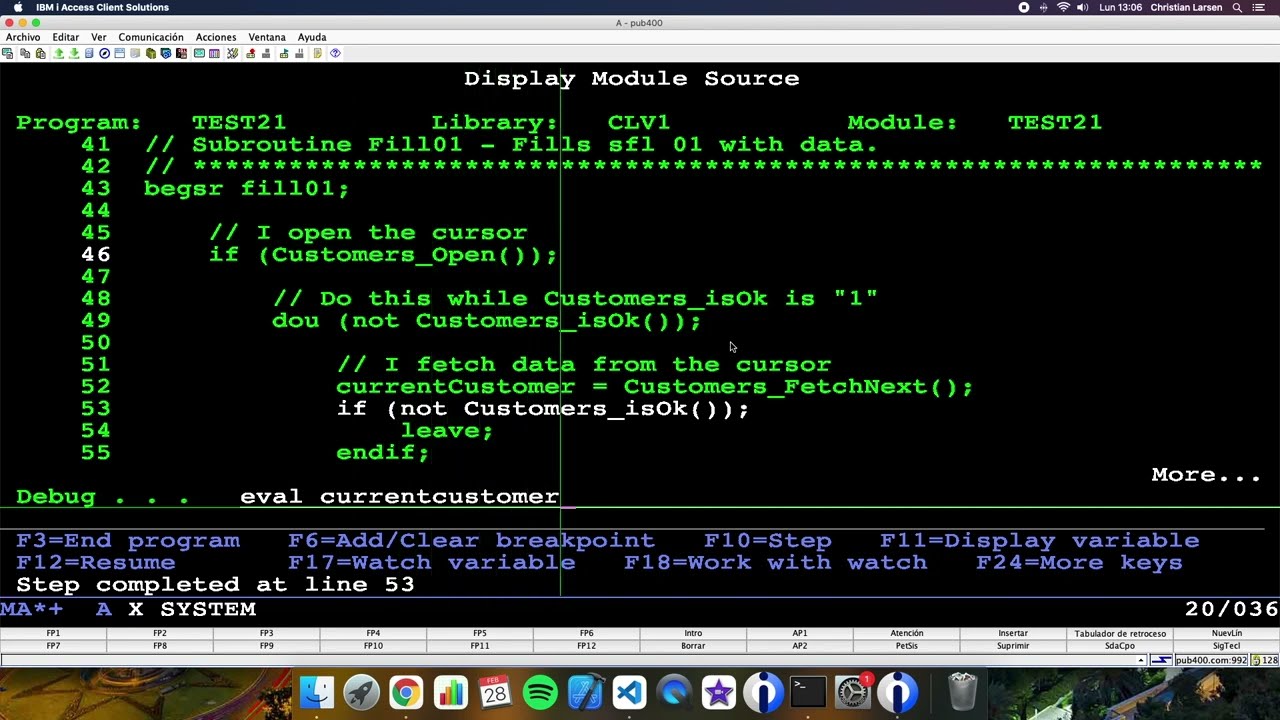
Task: Open Finder from the Dock
Action: pyautogui.click(x=317, y=692)
